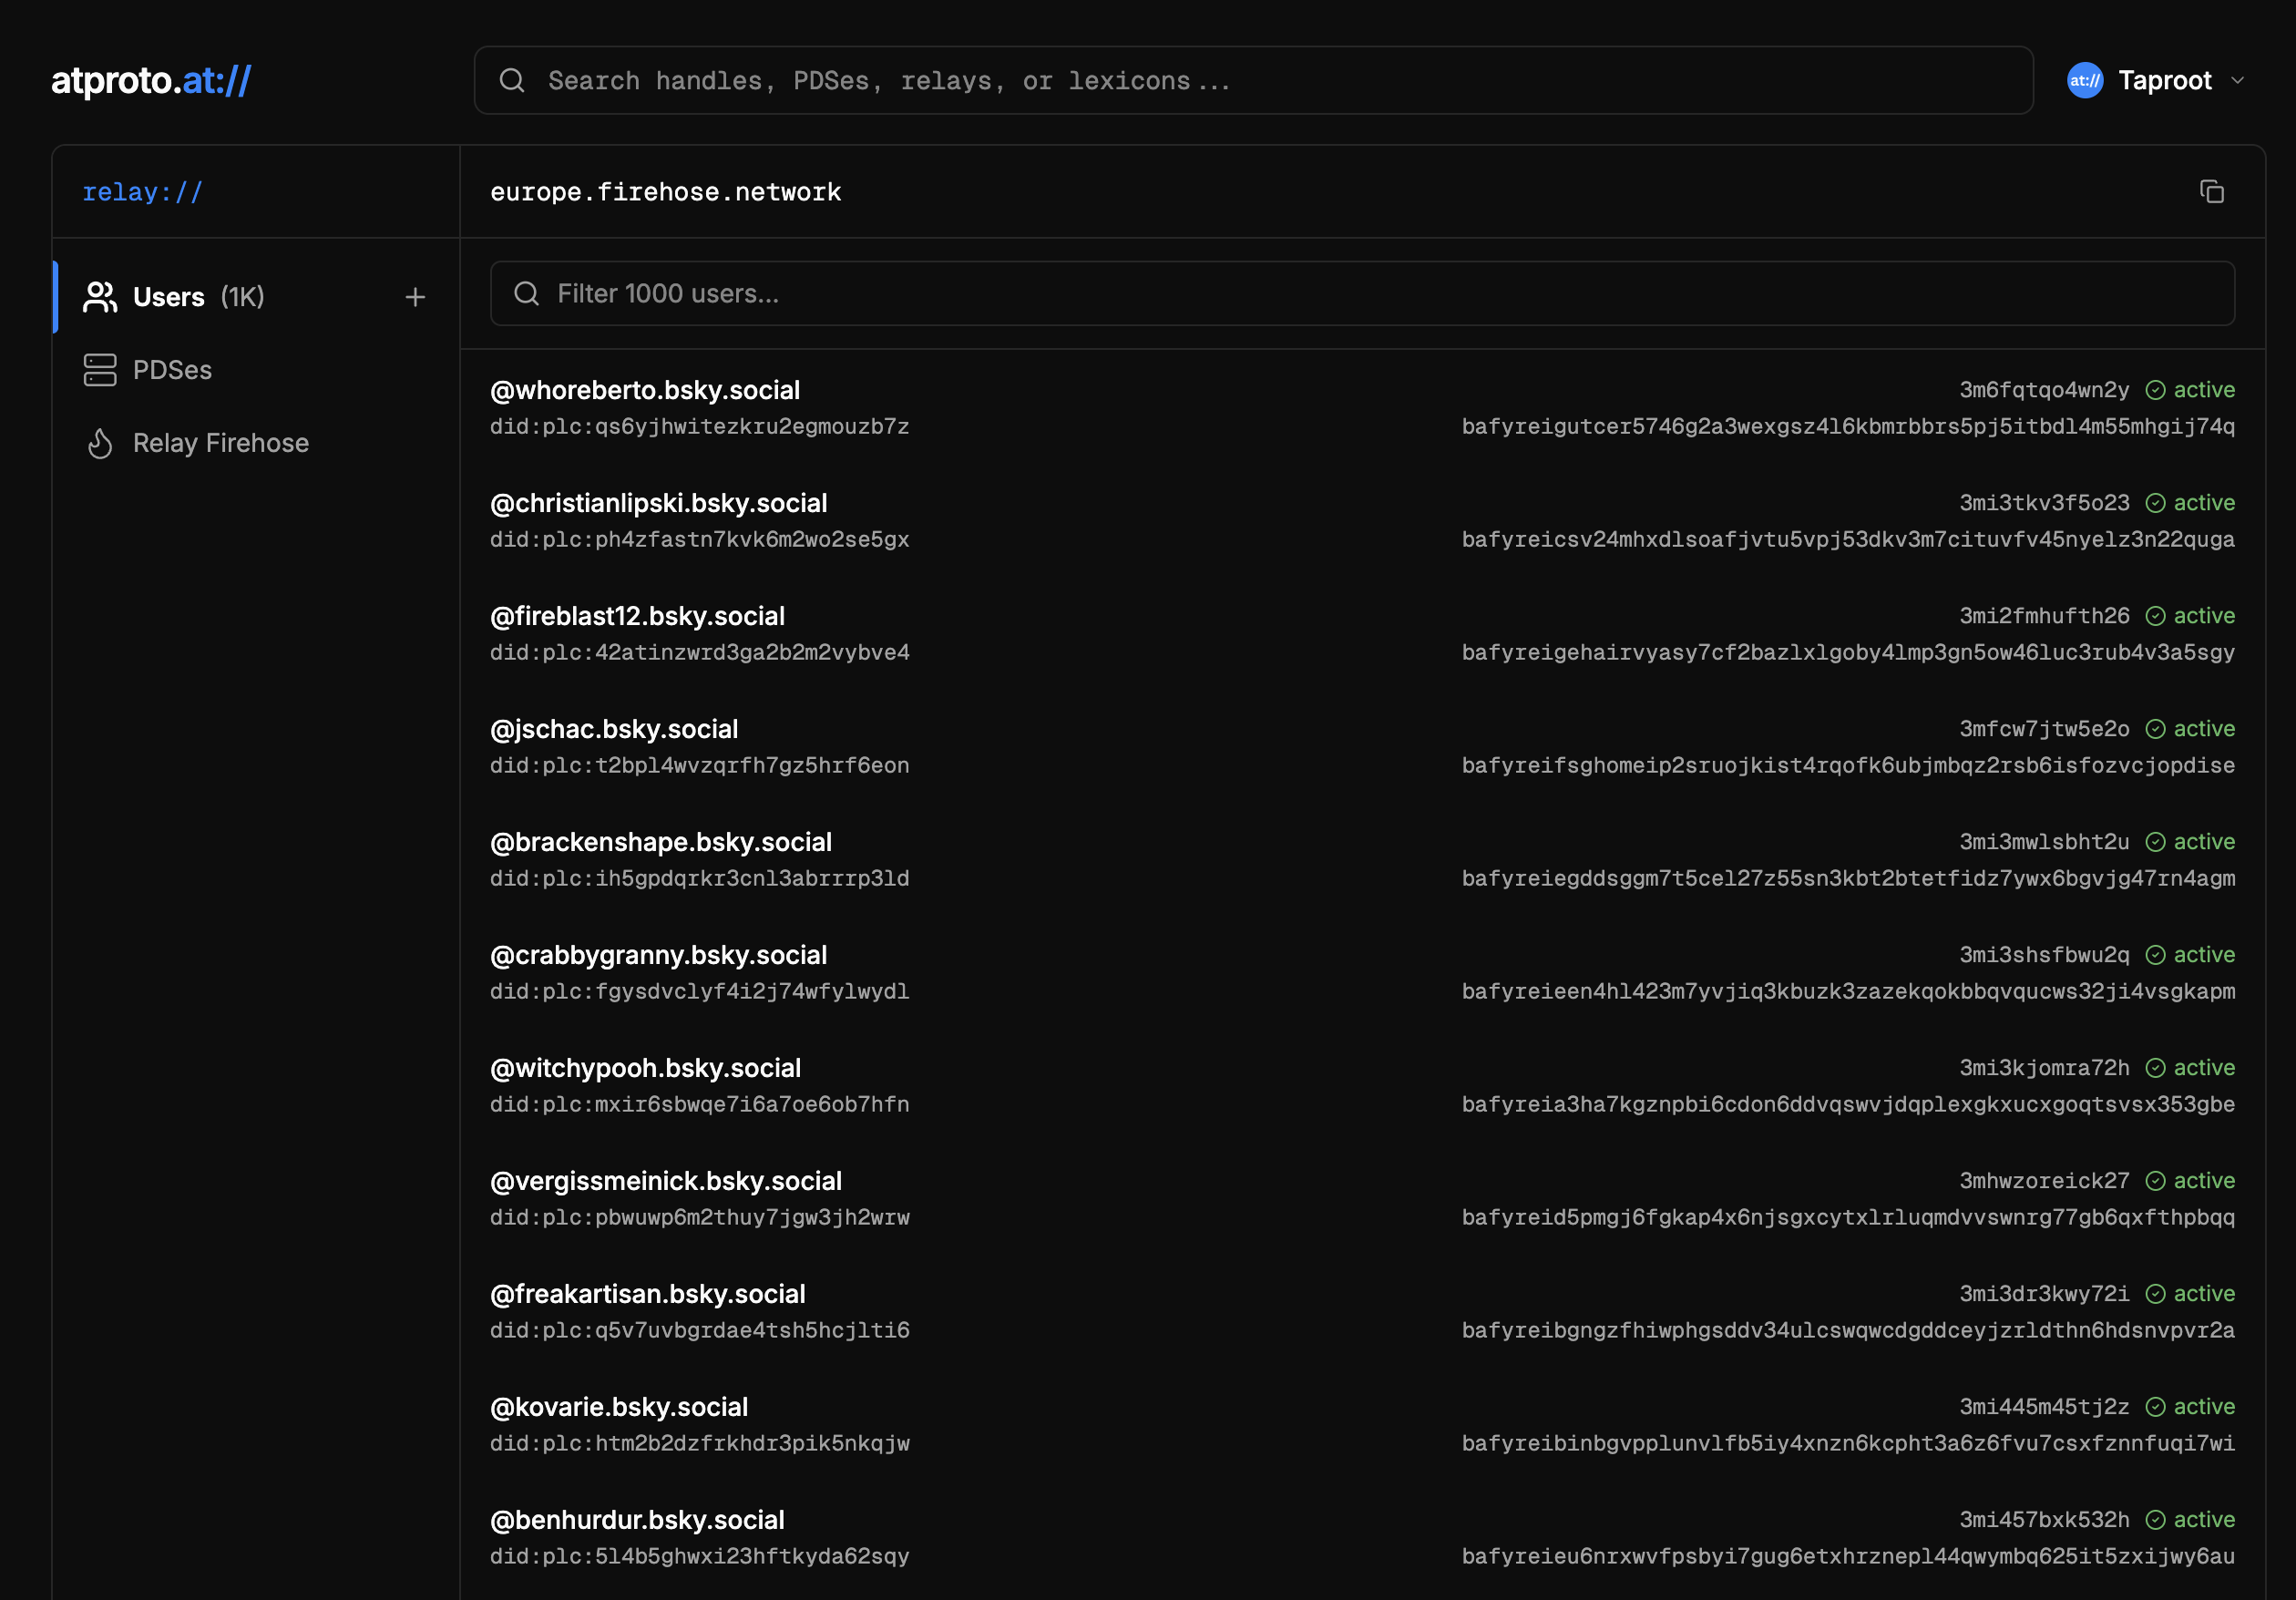Click the copy relay address icon

pos(2211,191)
